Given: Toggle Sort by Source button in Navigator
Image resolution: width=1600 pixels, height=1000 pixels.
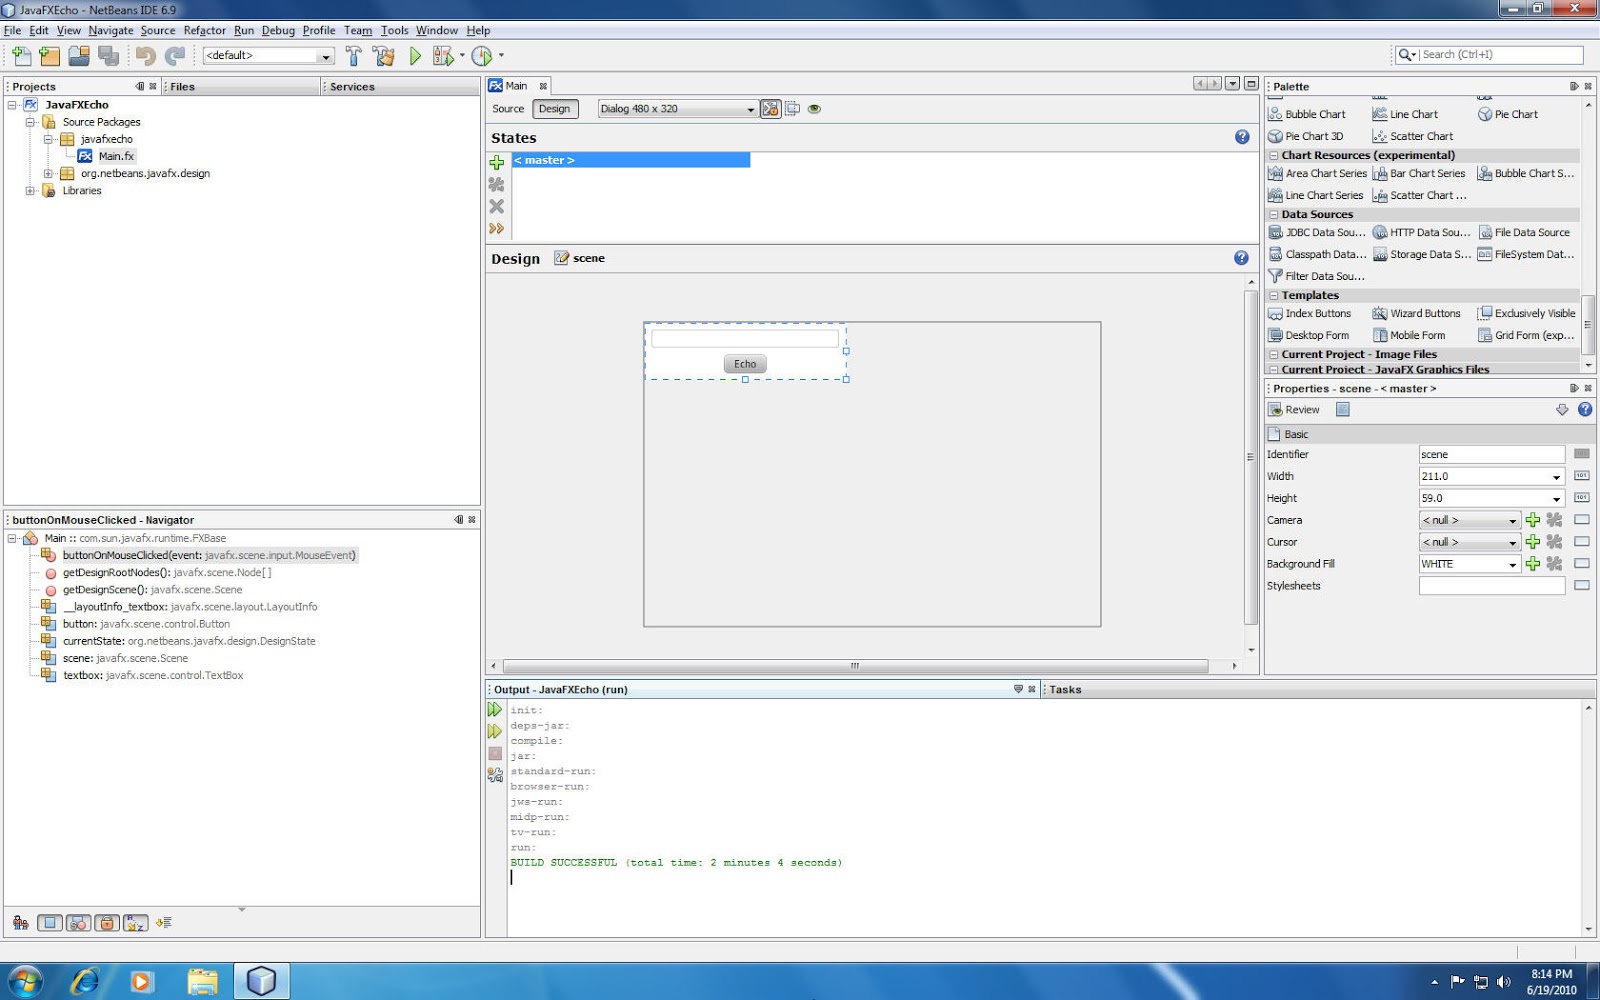Looking at the screenshot, I should coord(164,923).
